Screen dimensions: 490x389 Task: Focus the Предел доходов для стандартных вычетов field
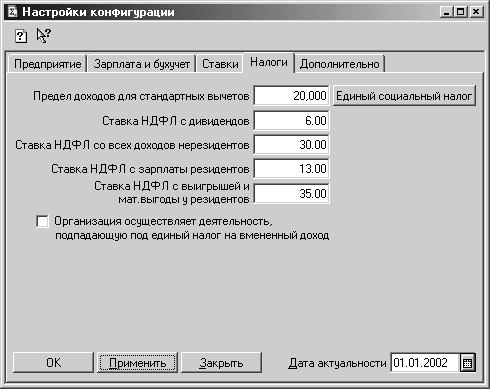tap(291, 96)
